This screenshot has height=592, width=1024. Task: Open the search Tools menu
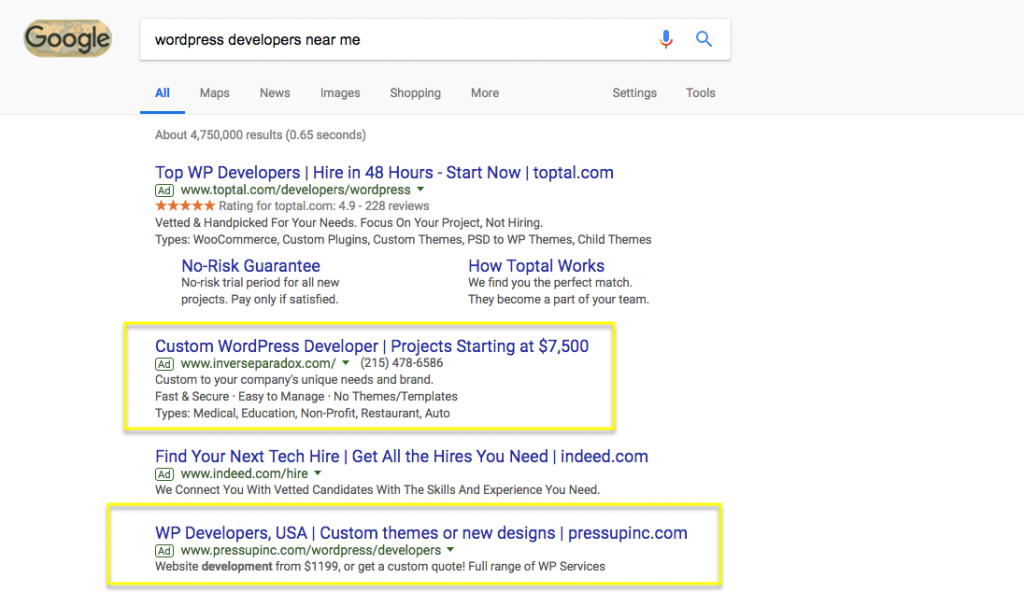point(701,93)
